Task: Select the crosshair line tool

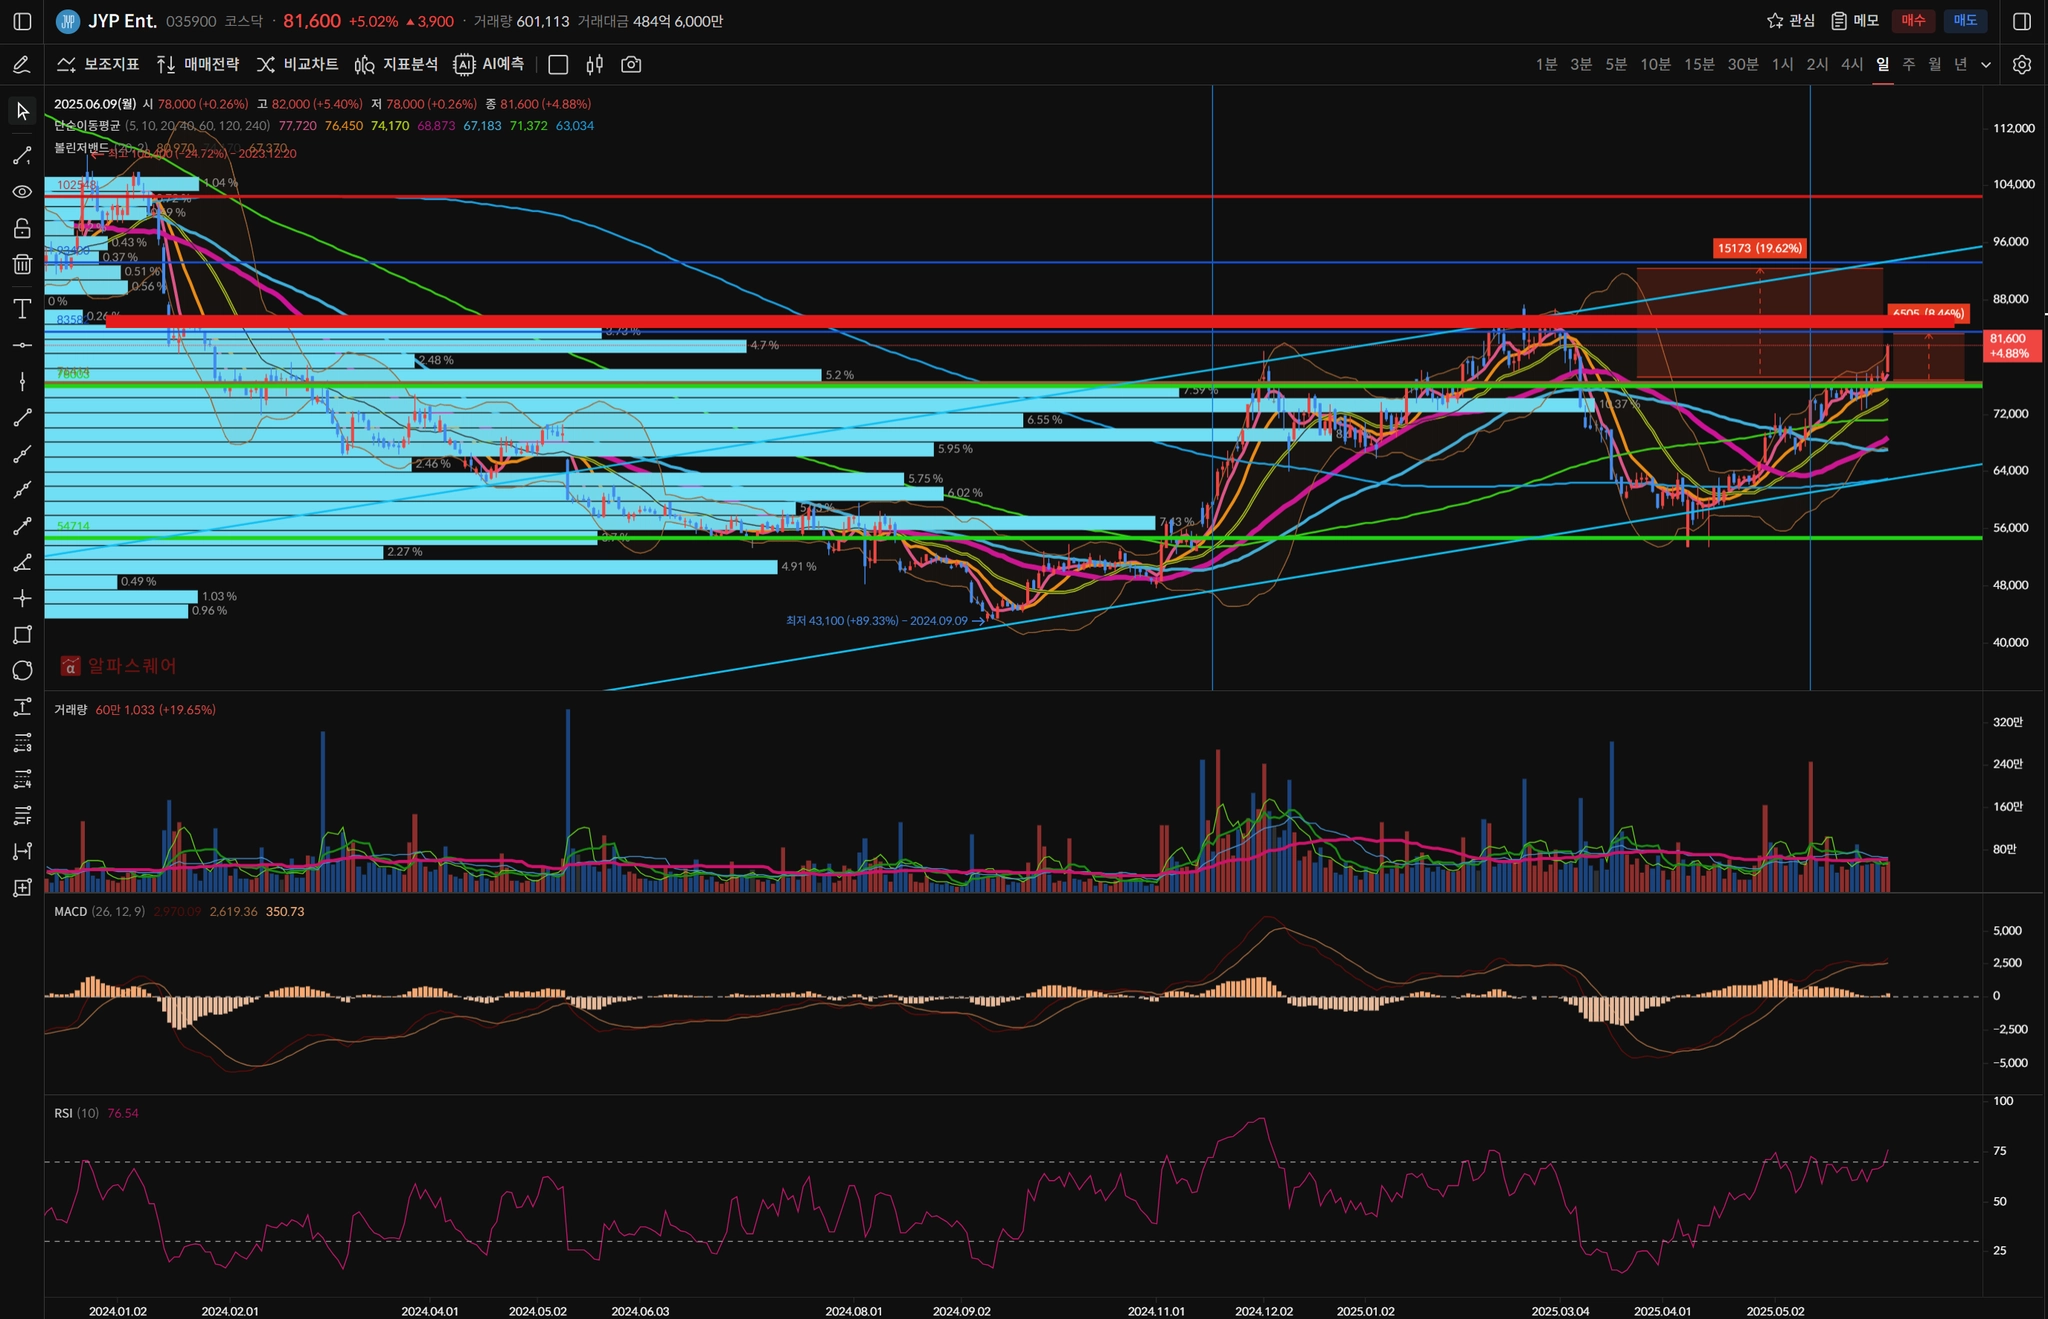Action: point(22,598)
